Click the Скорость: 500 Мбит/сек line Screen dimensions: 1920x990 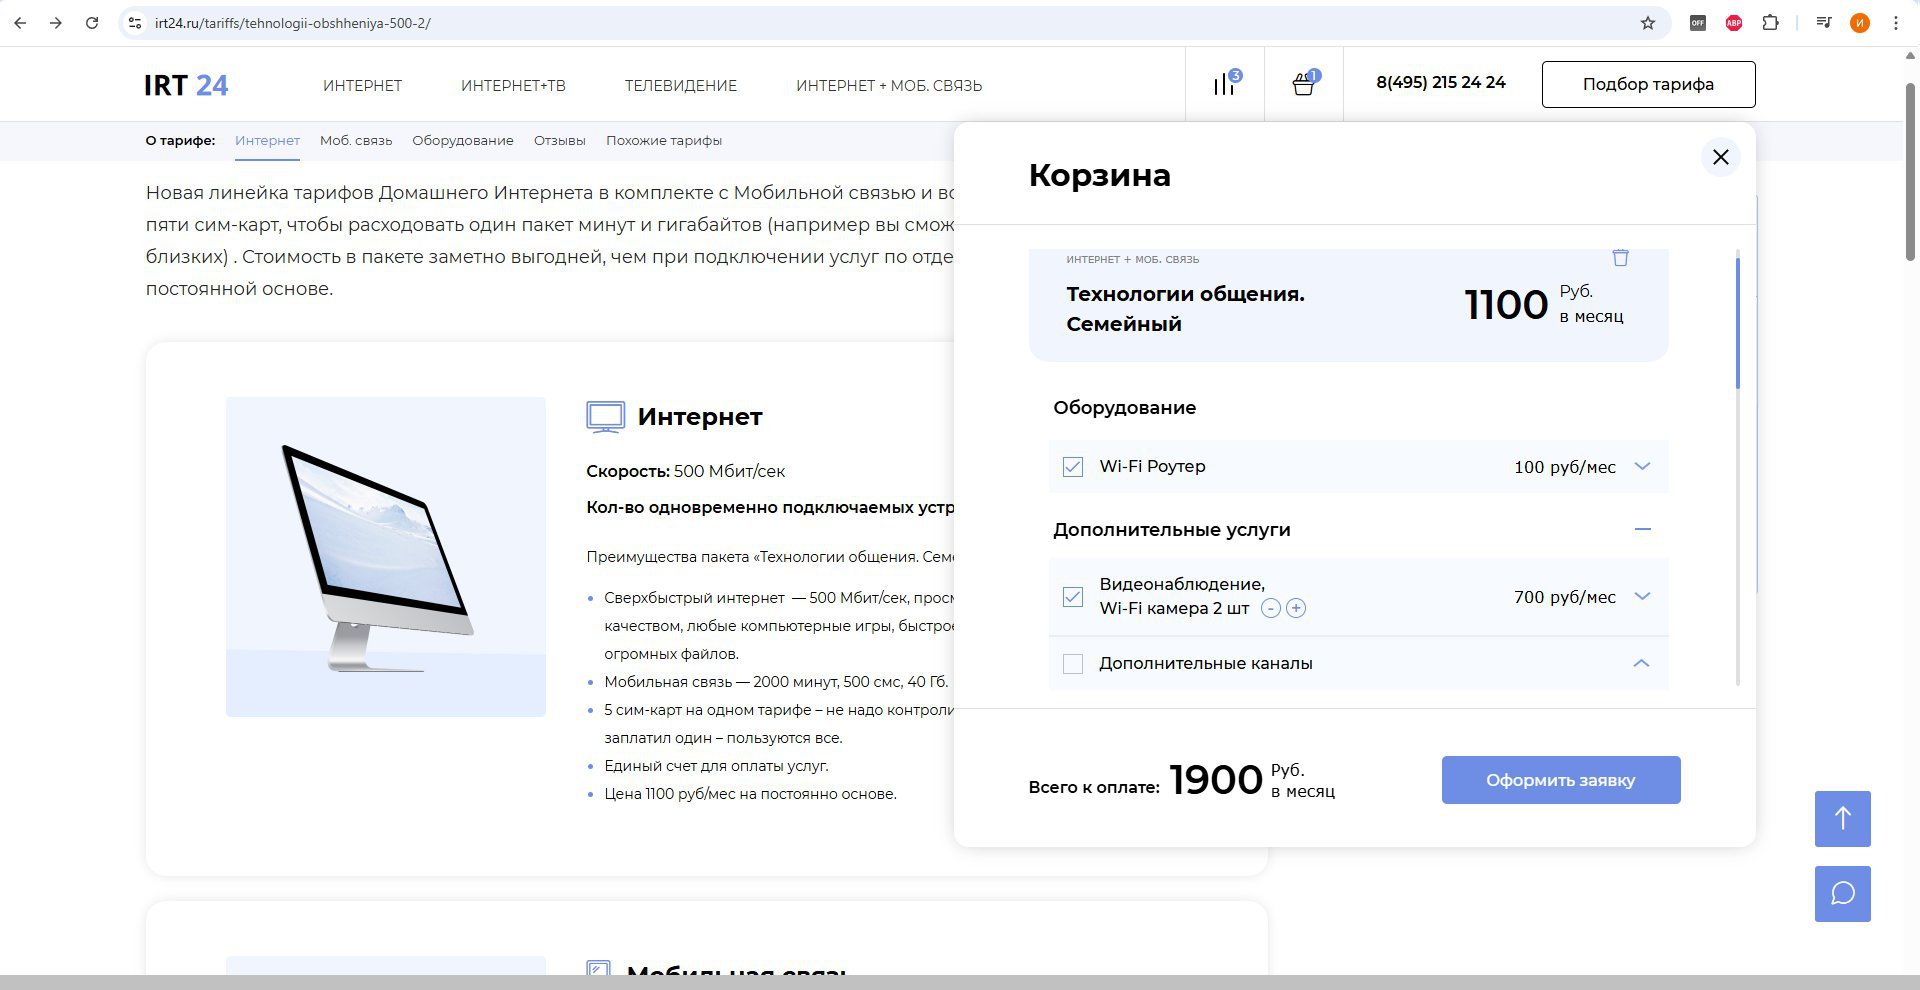(686, 471)
